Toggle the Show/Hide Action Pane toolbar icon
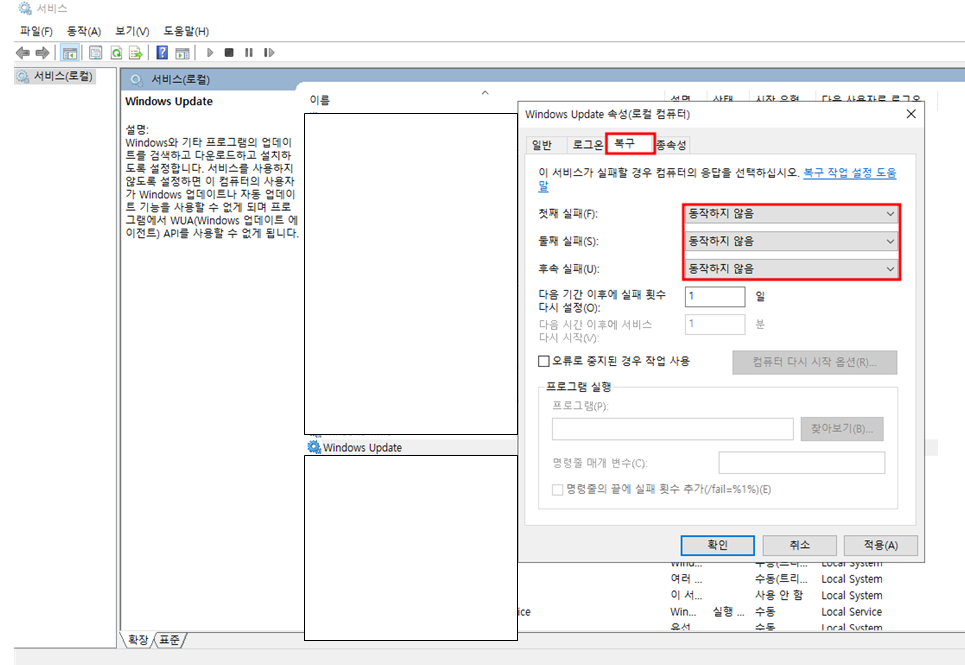 point(182,53)
